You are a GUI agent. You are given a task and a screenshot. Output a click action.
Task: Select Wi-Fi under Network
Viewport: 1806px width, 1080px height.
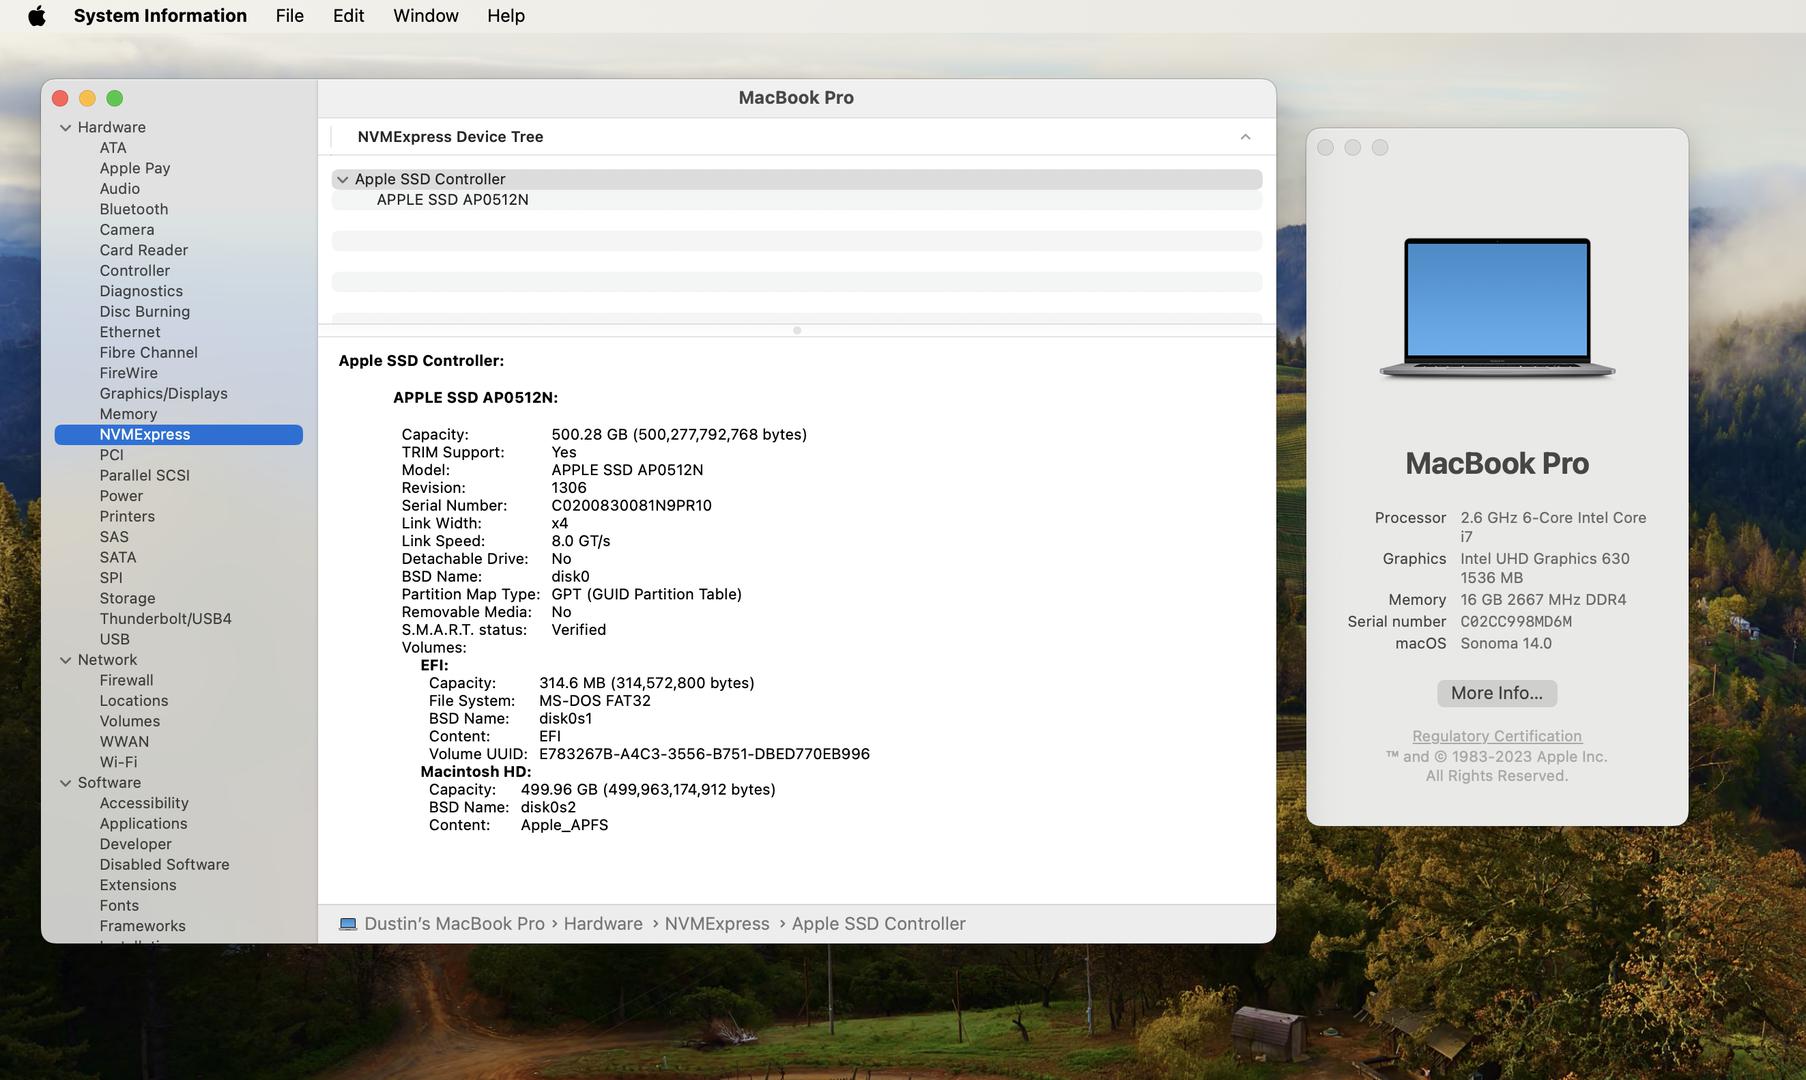pyautogui.click(x=118, y=762)
